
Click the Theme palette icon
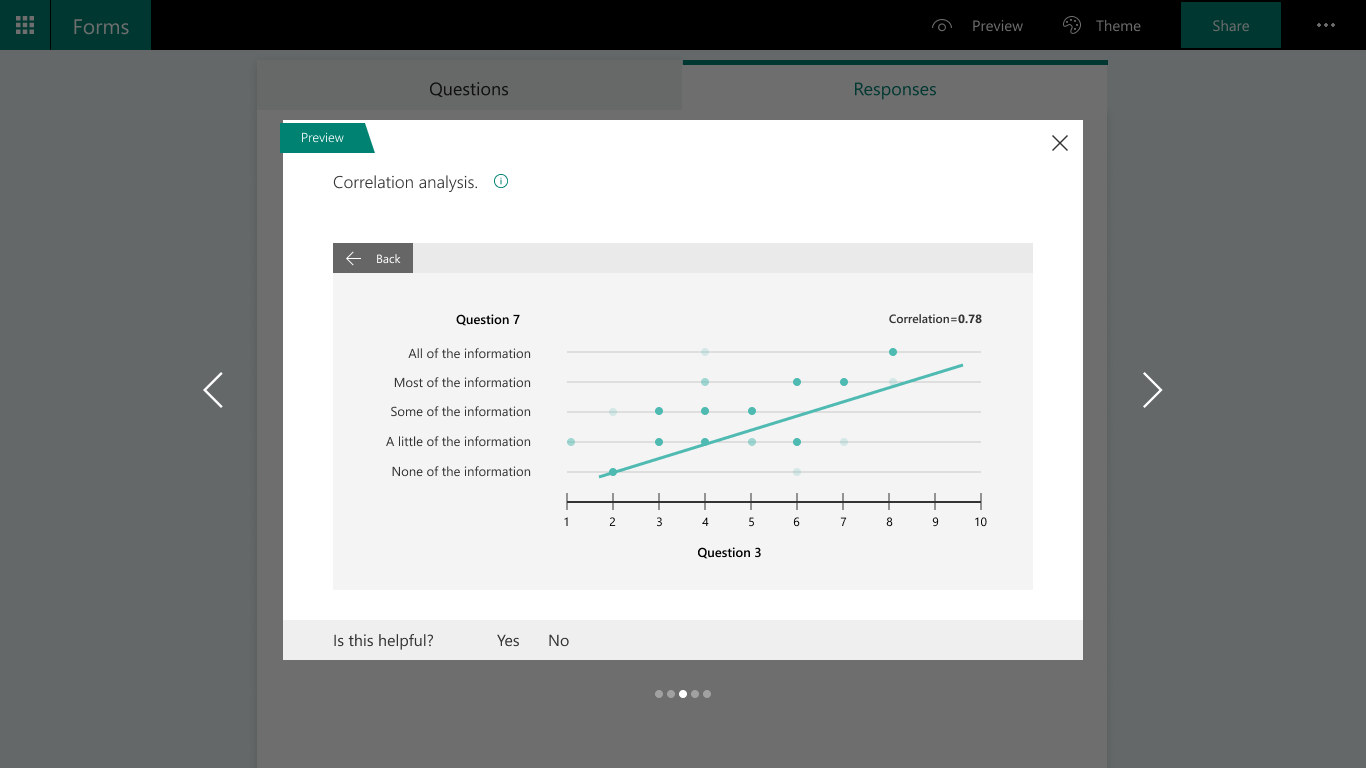point(1072,26)
